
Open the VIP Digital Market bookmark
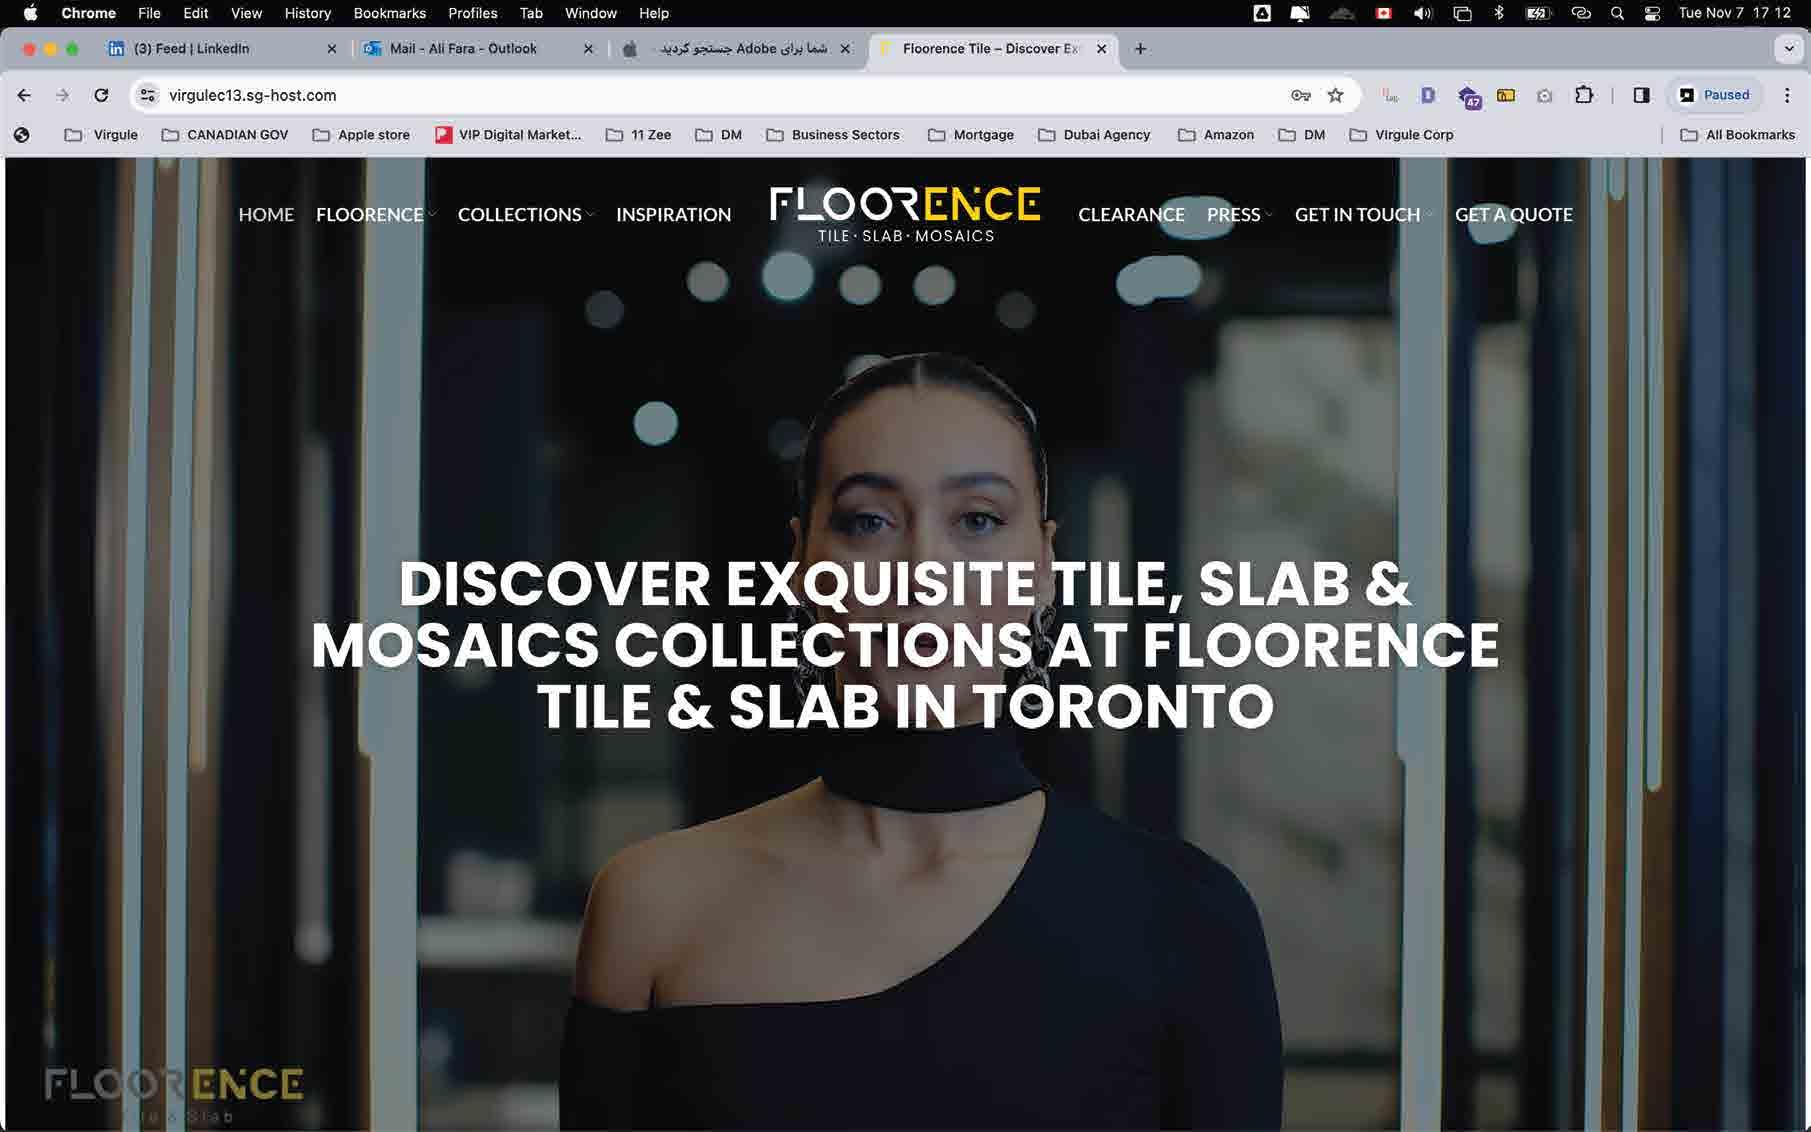coord(508,135)
